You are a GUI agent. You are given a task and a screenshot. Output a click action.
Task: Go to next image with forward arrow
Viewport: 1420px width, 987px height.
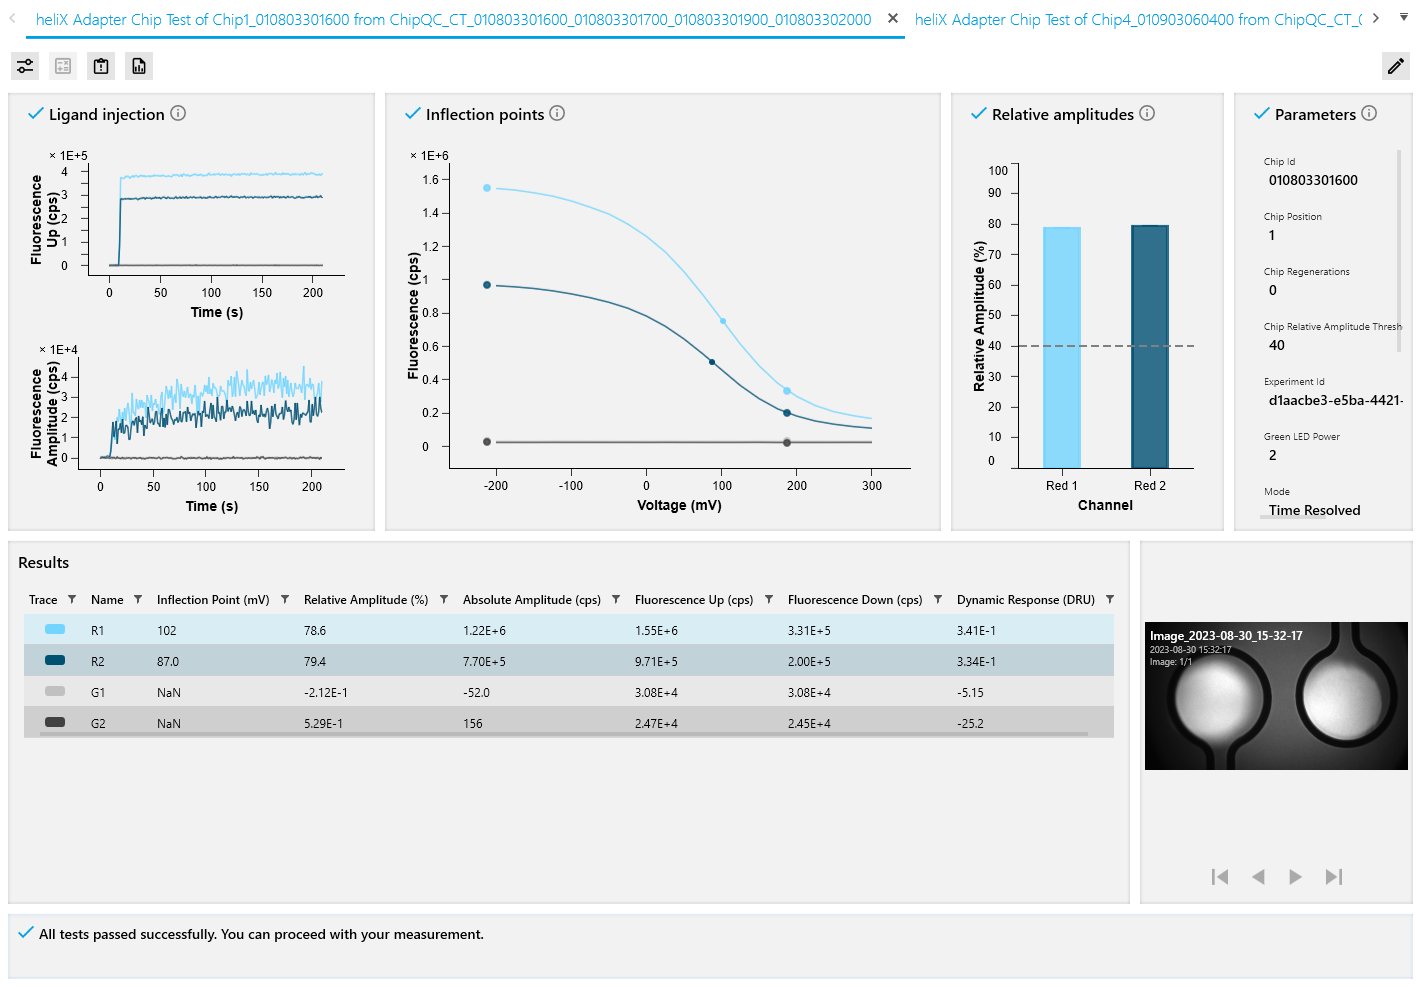tap(1295, 877)
